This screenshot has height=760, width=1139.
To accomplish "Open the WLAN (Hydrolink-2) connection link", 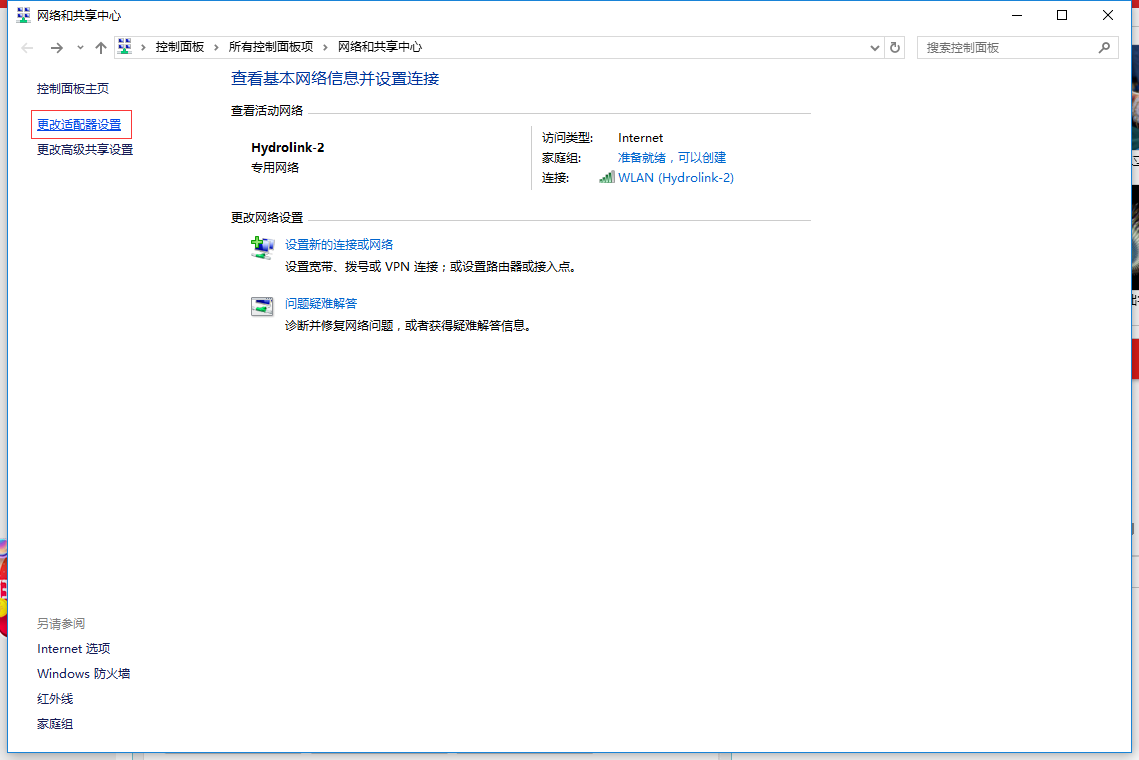I will click(676, 177).
